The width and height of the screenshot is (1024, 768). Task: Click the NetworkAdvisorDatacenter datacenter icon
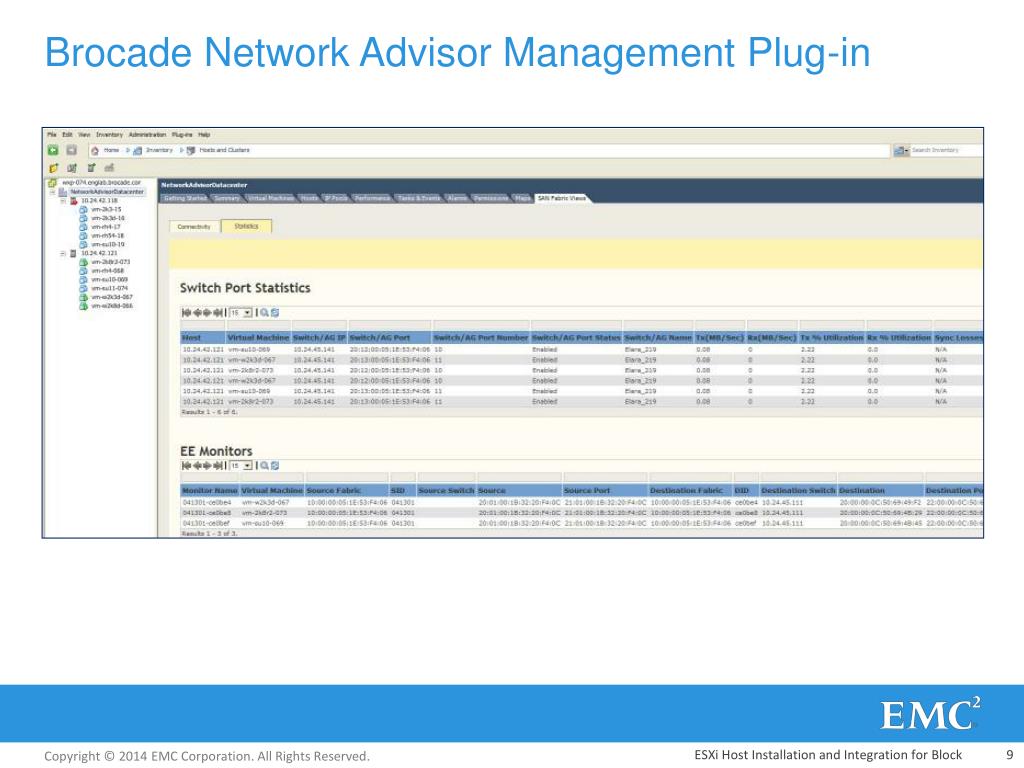63,192
